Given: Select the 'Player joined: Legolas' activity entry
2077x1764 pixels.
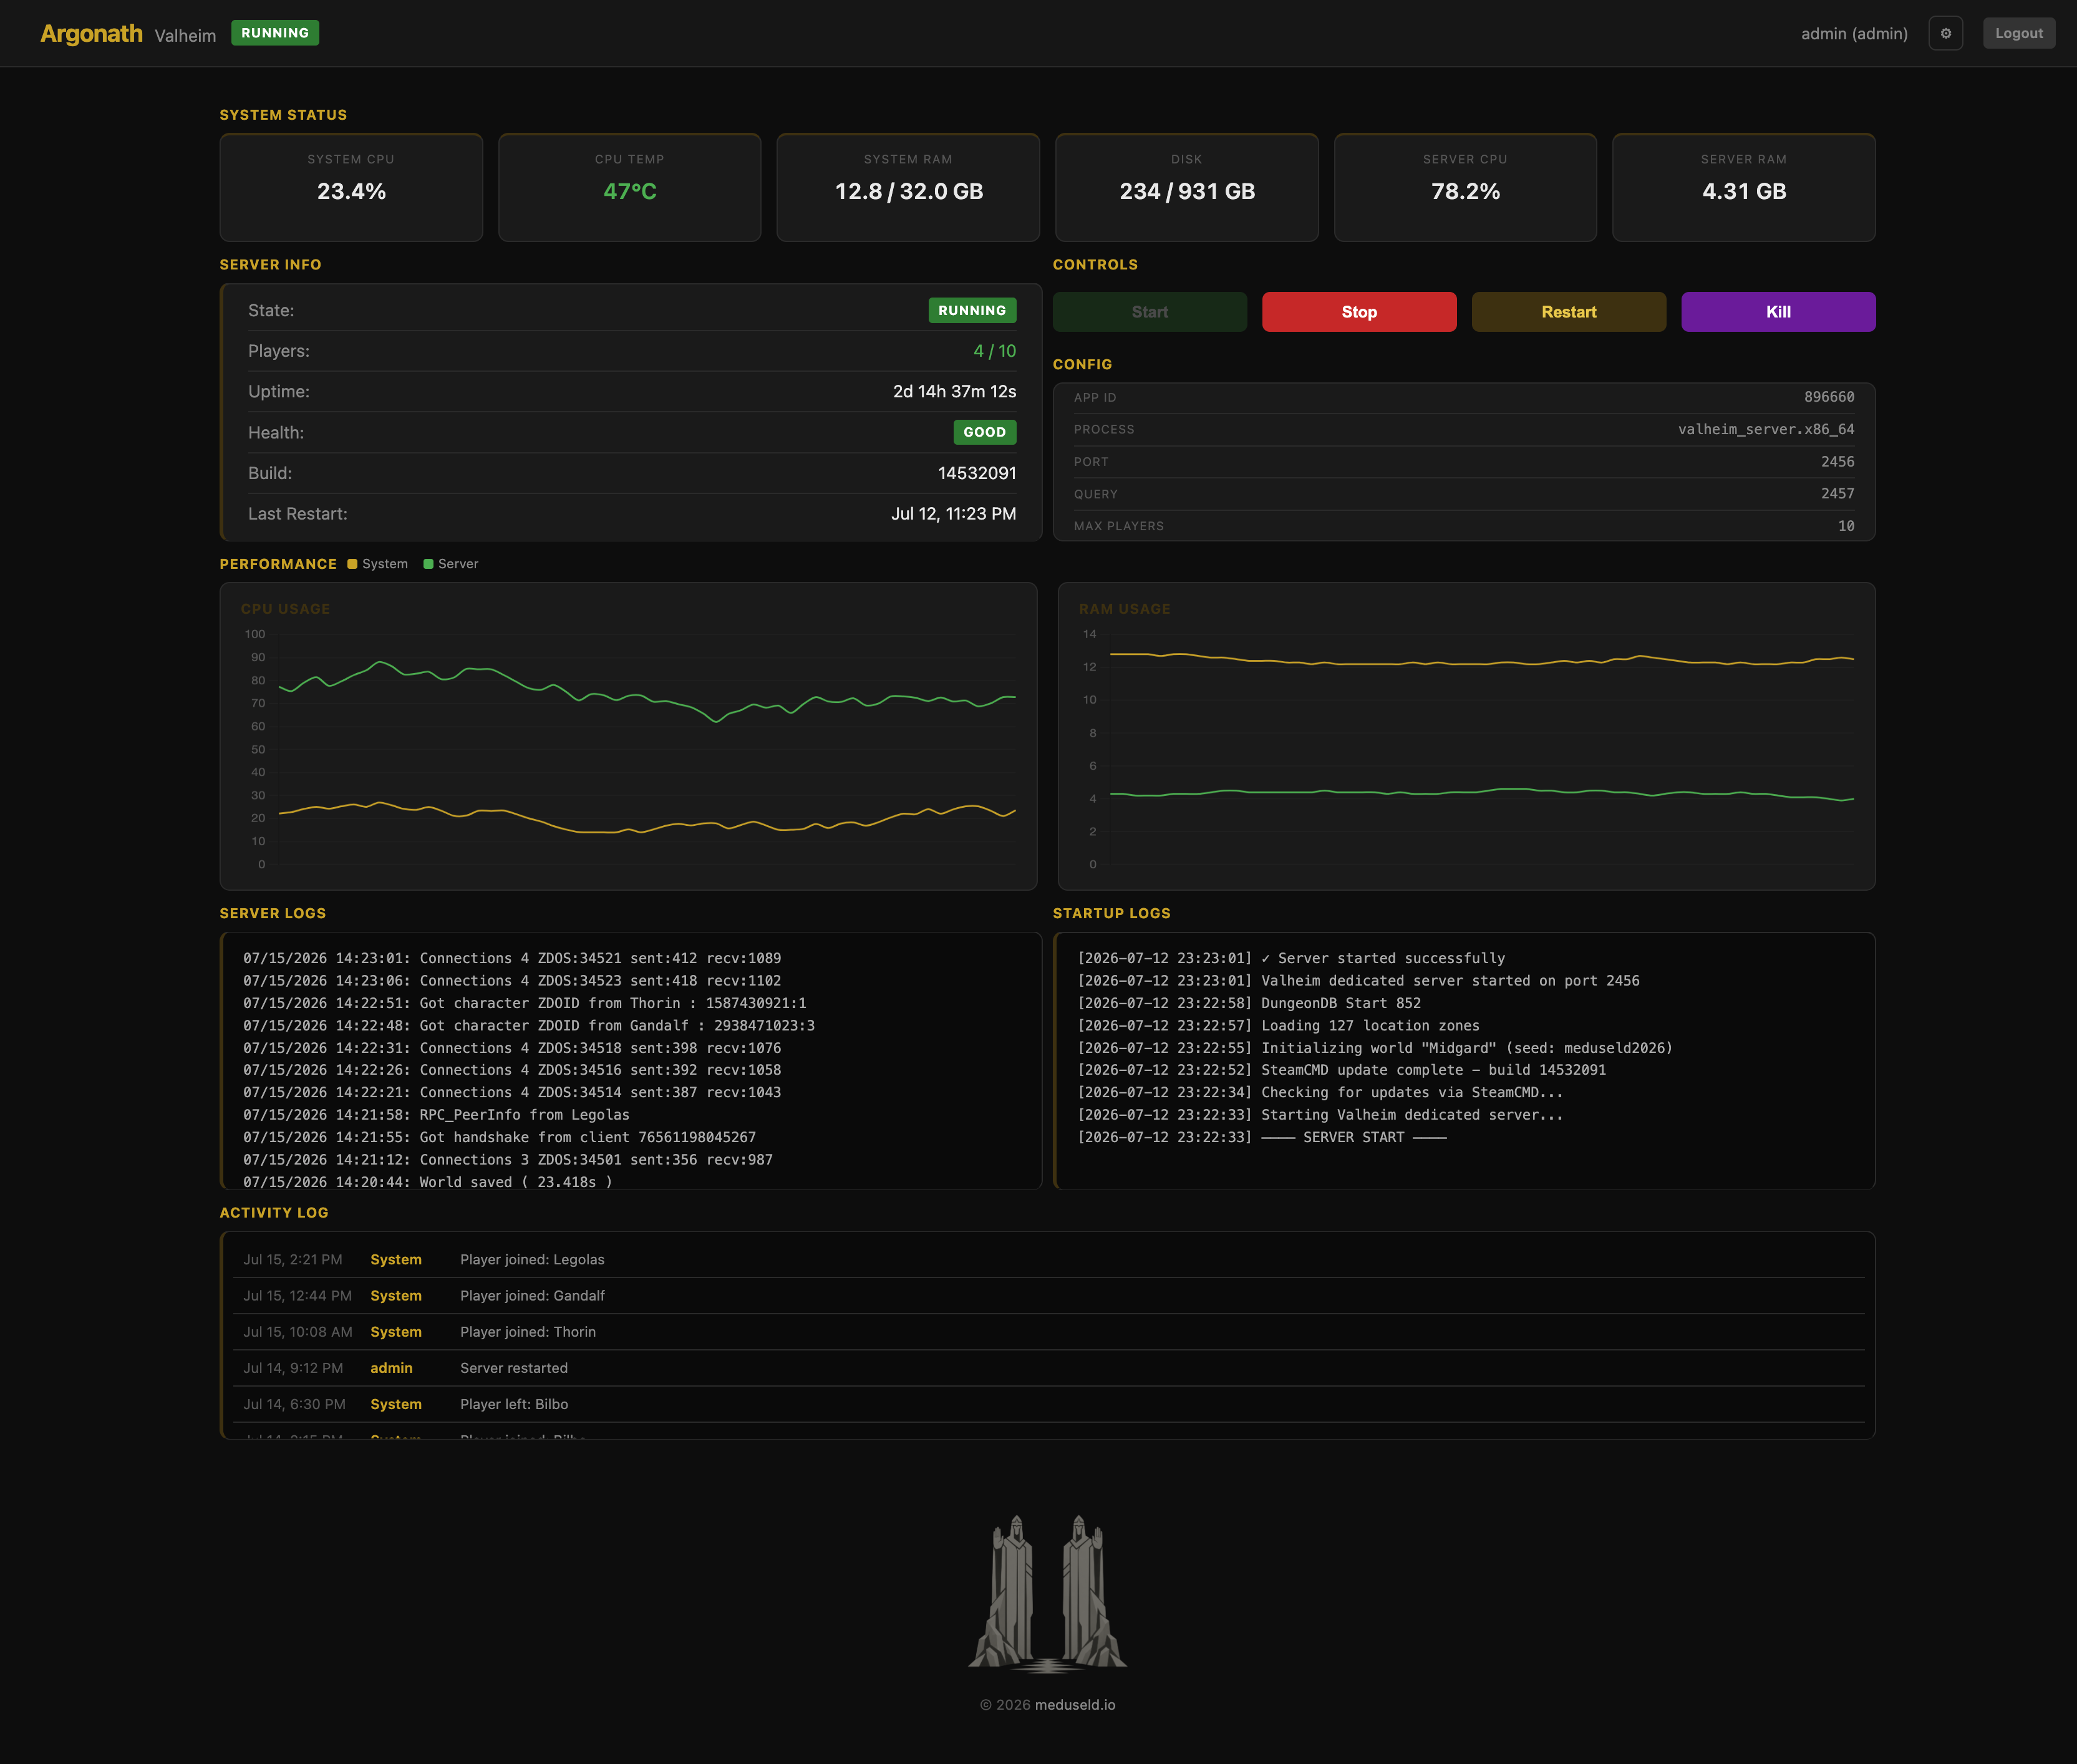Looking at the screenshot, I should click(1048, 1260).
